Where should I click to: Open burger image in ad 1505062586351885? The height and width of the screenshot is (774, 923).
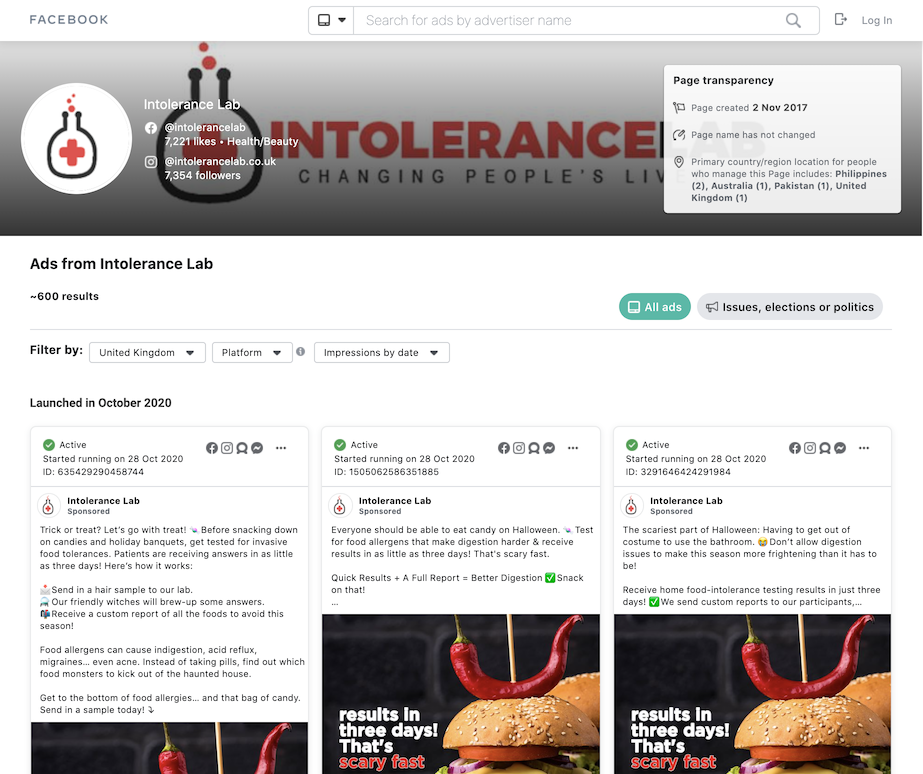pyautogui.click(x=461, y=694)
